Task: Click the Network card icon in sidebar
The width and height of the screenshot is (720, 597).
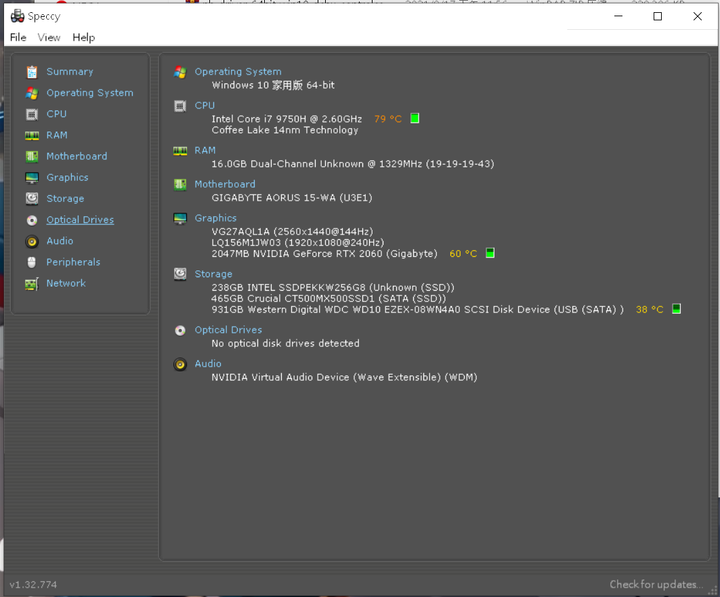Action: (32, 284)
